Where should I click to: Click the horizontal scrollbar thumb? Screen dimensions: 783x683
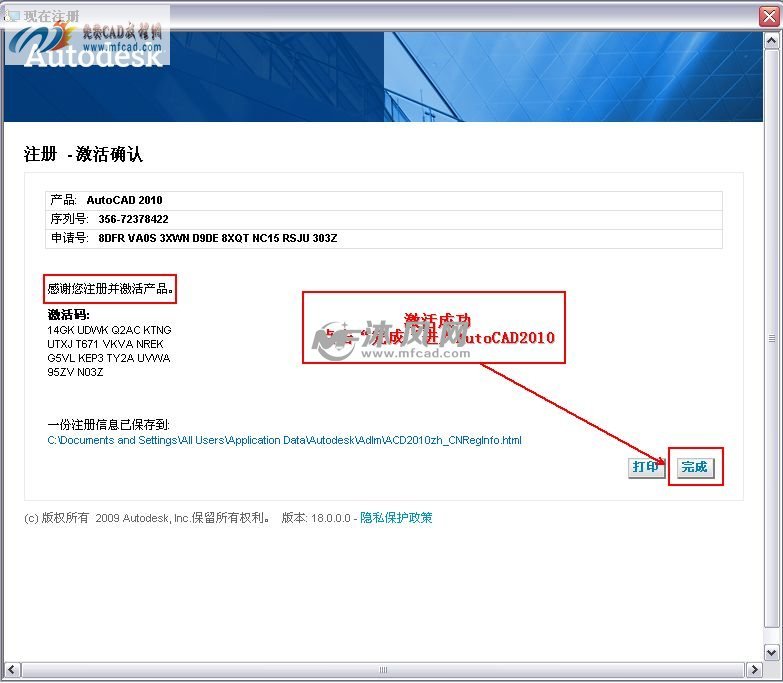point(383,670)
